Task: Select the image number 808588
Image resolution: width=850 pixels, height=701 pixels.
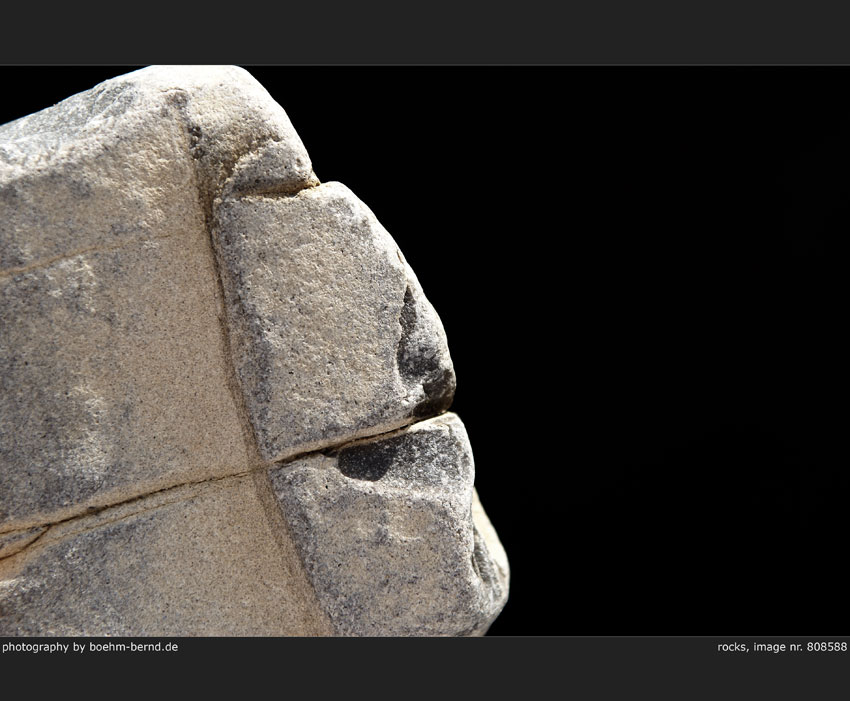Action: tap(826, 647)
